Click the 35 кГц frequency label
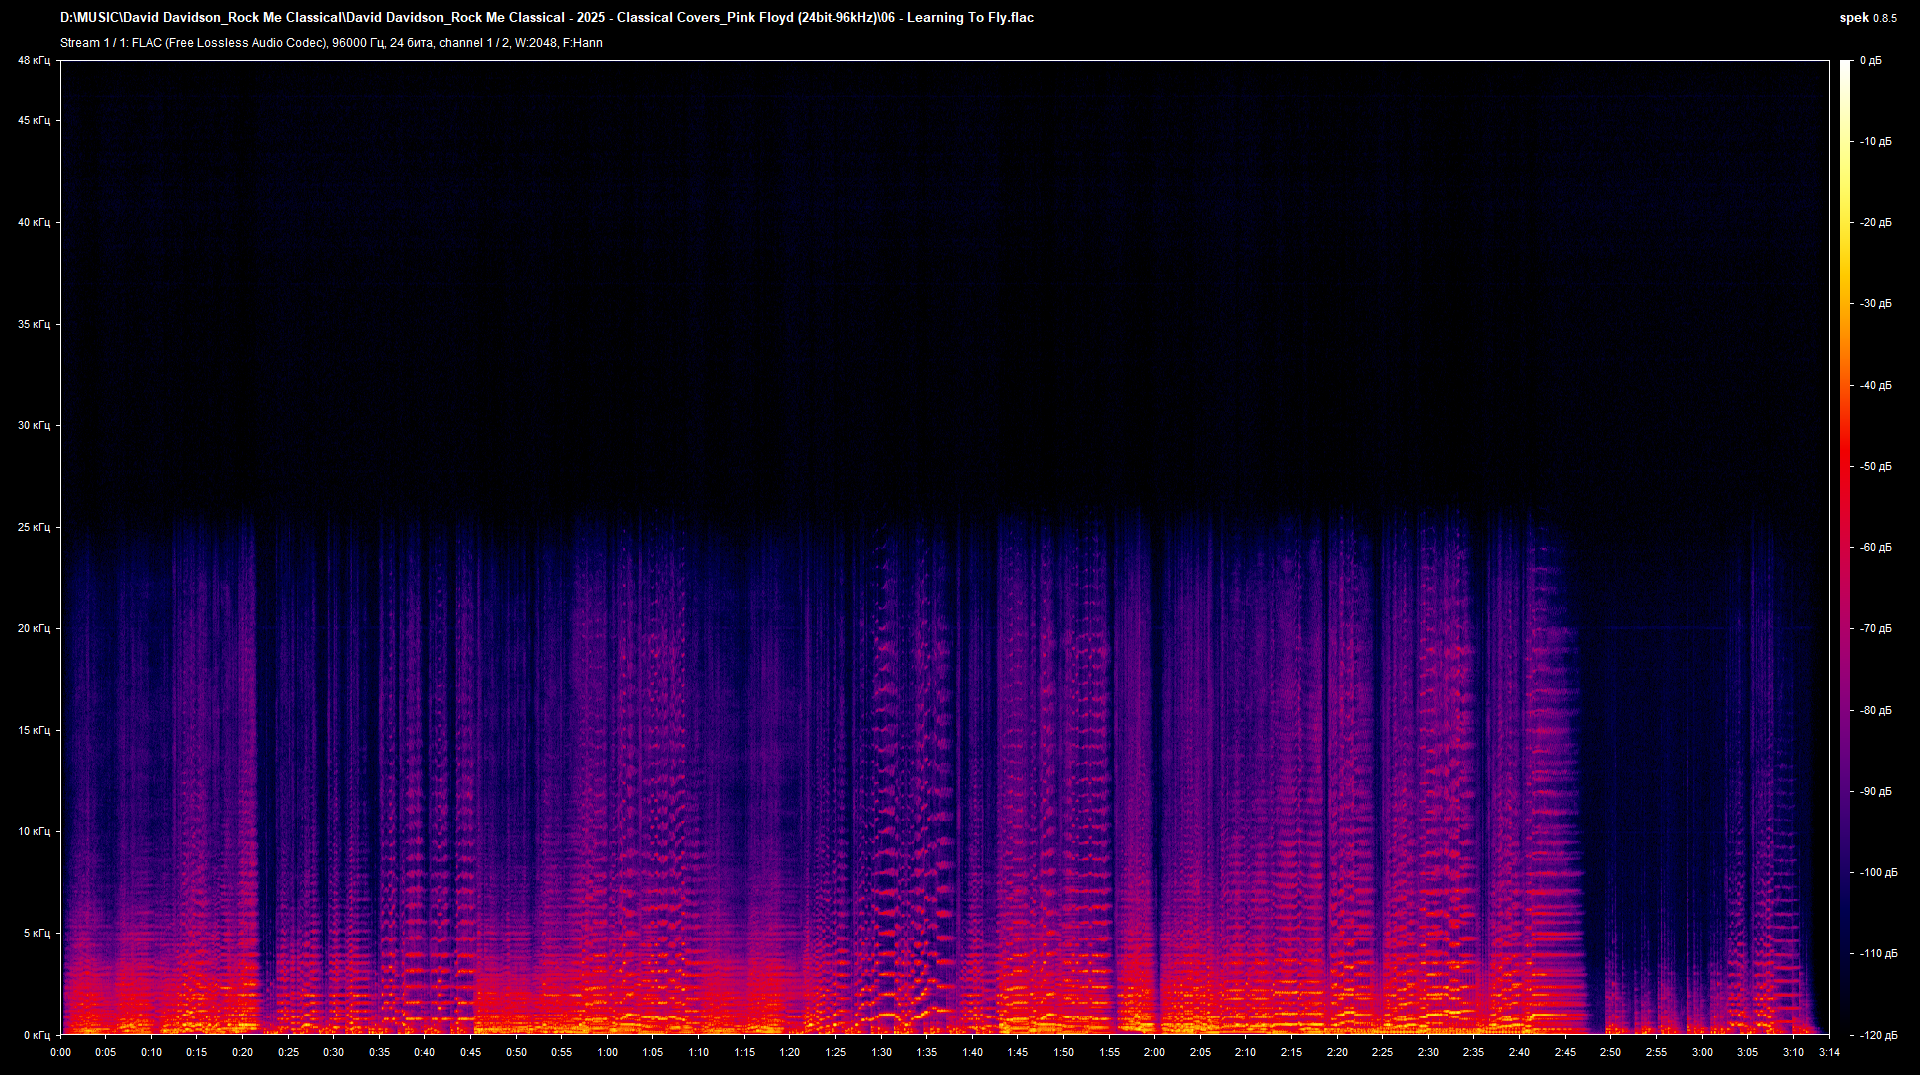Viewport: 1920px width, 1075px height. point(34,324)
